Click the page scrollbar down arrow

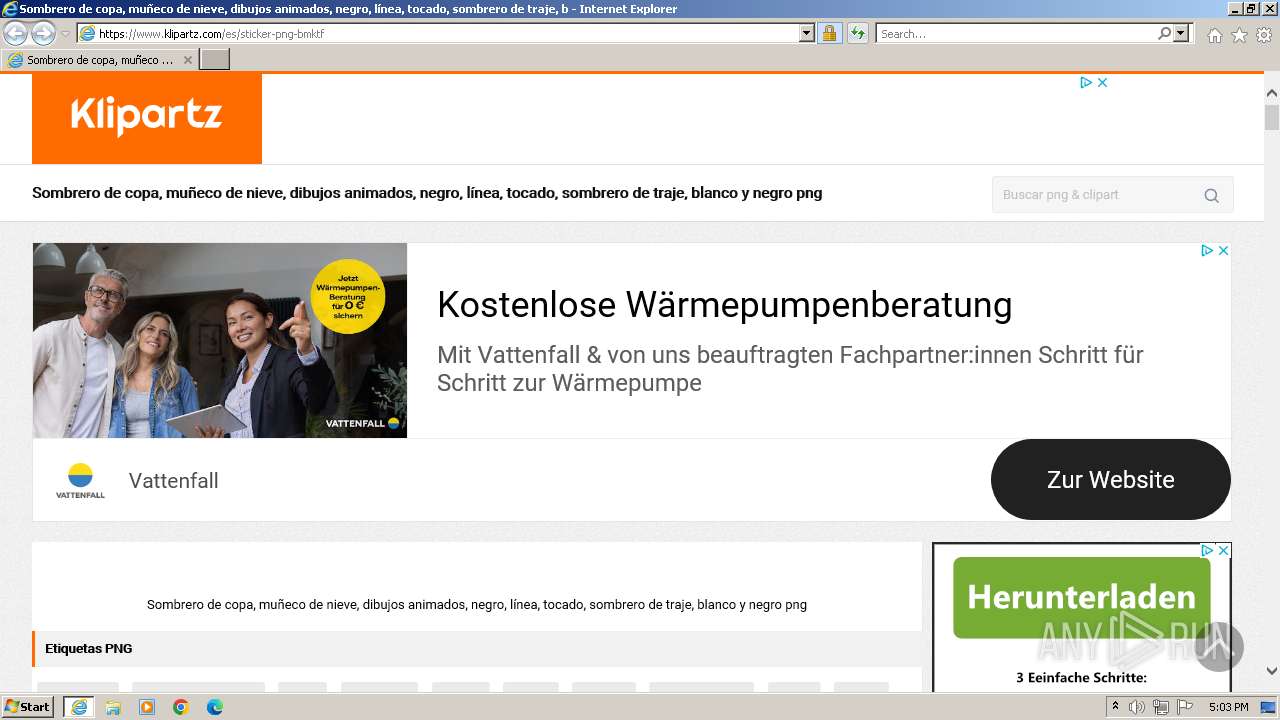pos(1272,671)
